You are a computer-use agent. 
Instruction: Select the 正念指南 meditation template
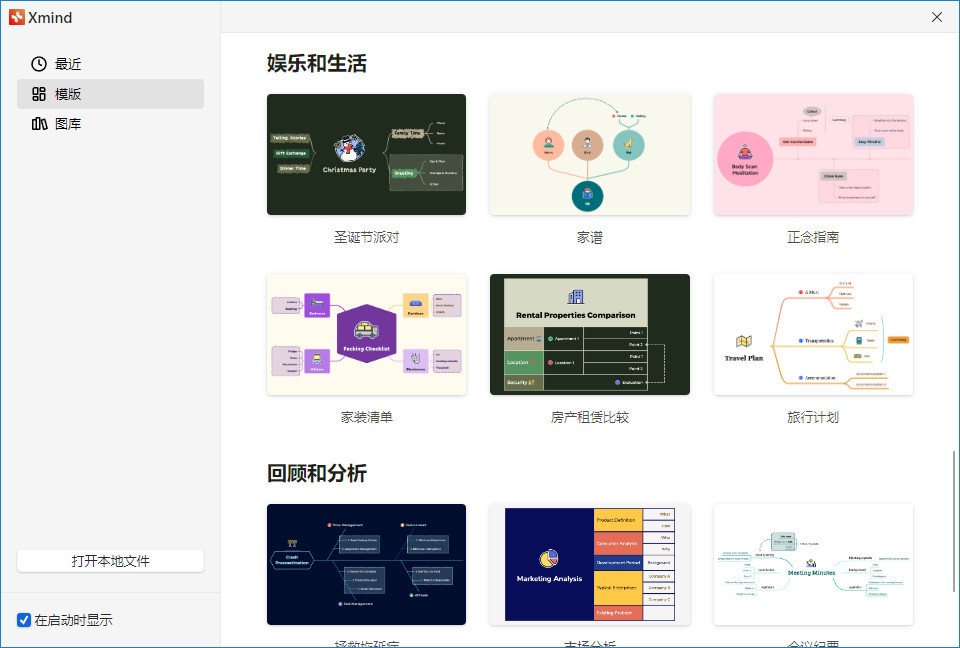click(813, 154)
